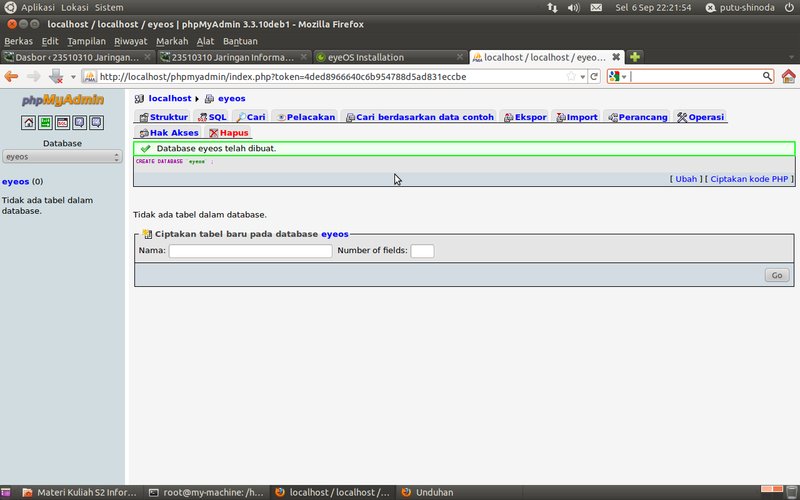Open the Riwayat menu
The image size is (800, 500).
(x=131, y=41)
